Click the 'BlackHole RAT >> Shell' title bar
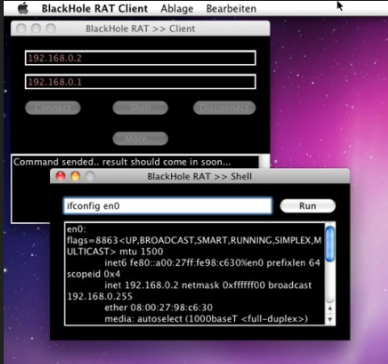The height and width of the screenshot is (364, 388). coord(200,176)
